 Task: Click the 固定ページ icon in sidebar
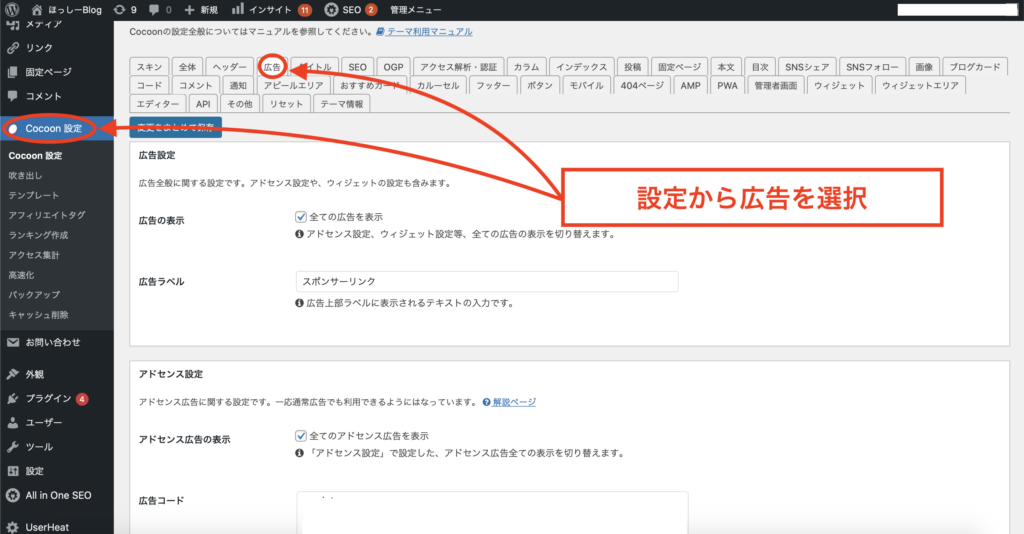13,72
